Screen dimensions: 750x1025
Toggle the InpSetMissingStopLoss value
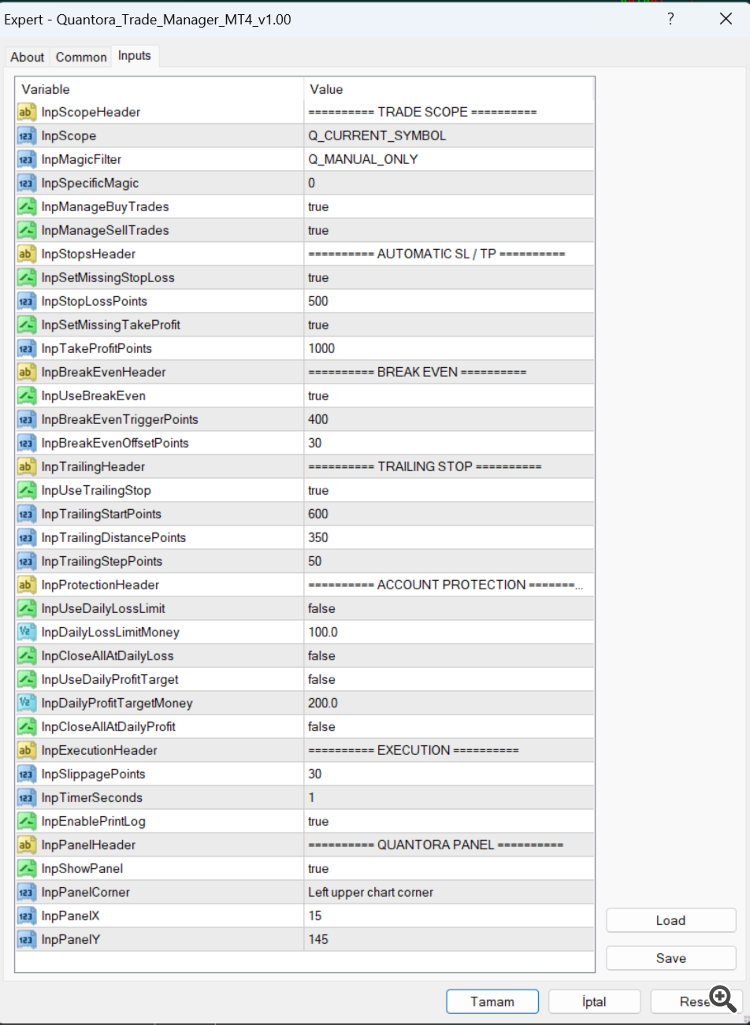[449, 278]
